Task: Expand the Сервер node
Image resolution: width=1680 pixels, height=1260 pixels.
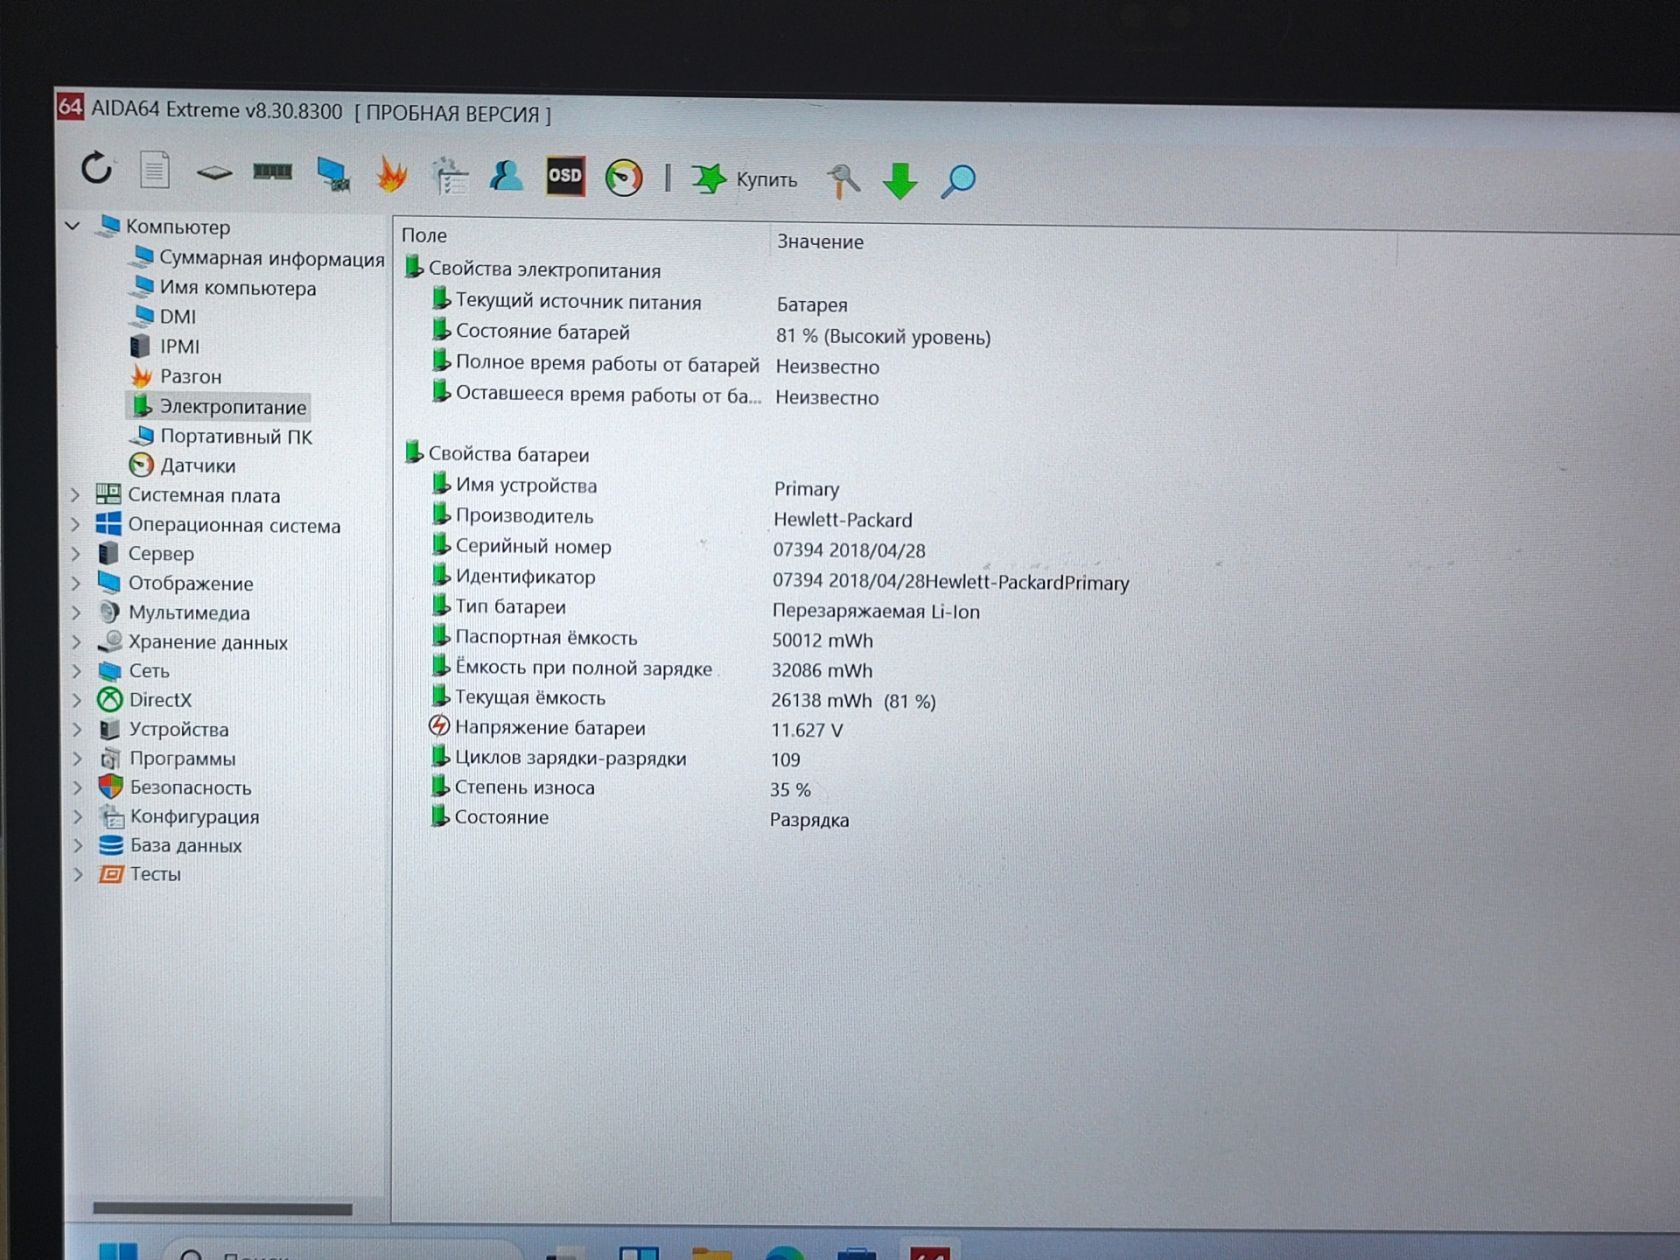Action: pos(76,553)
